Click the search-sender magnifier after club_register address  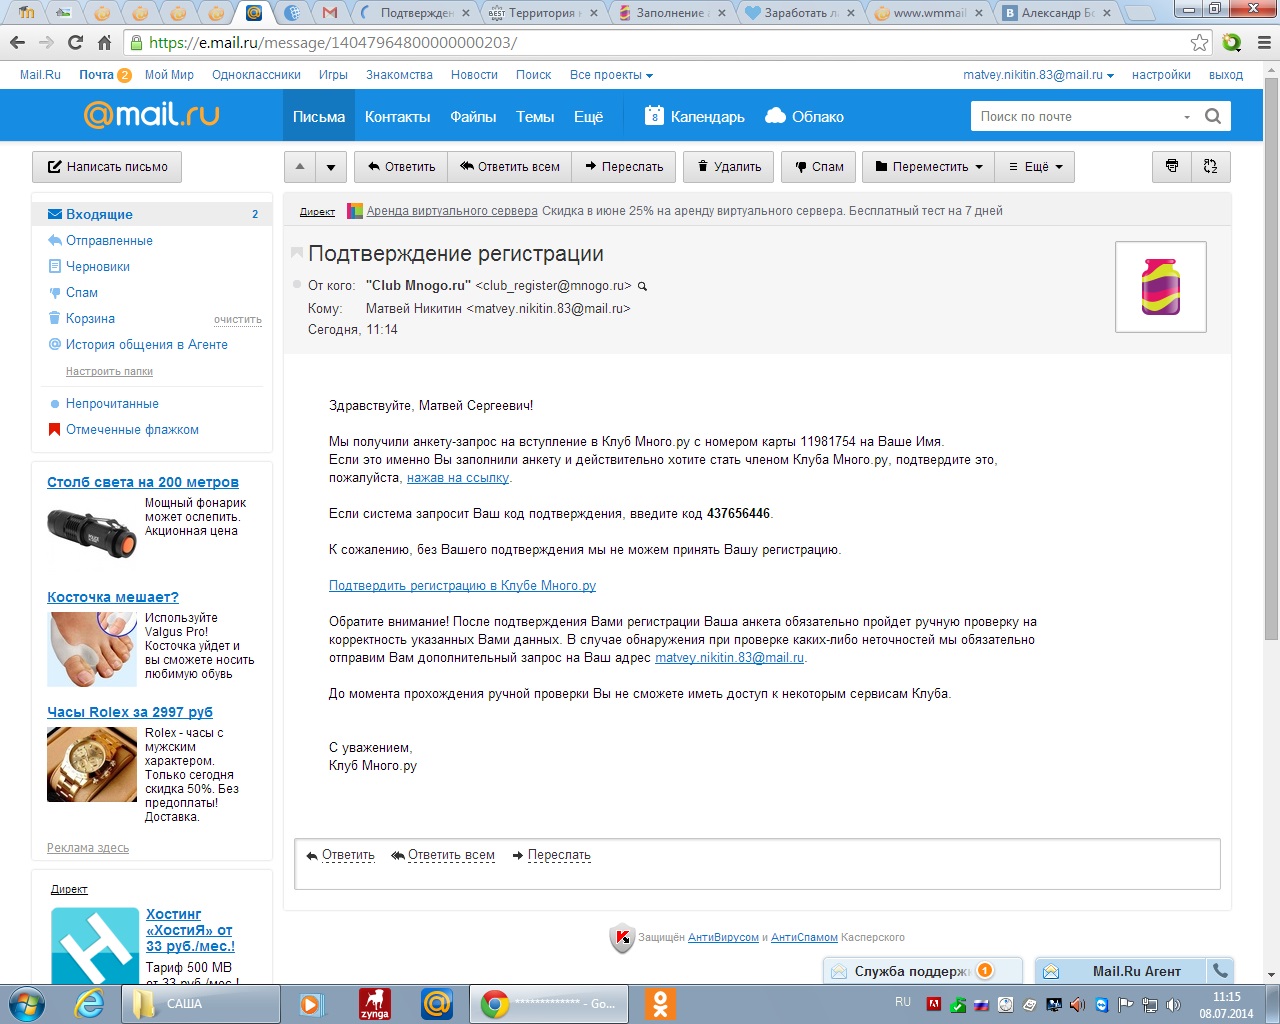[642, 286]
